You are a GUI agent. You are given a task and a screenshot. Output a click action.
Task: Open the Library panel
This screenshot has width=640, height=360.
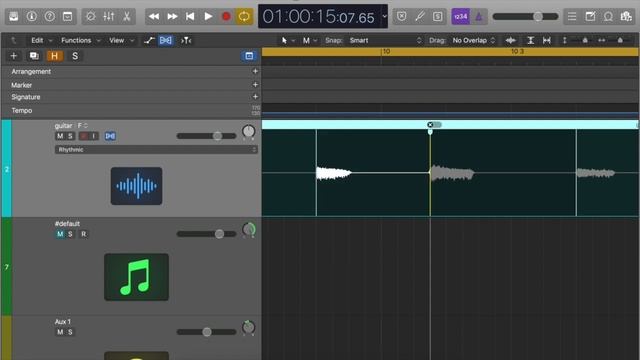[13, 17]
